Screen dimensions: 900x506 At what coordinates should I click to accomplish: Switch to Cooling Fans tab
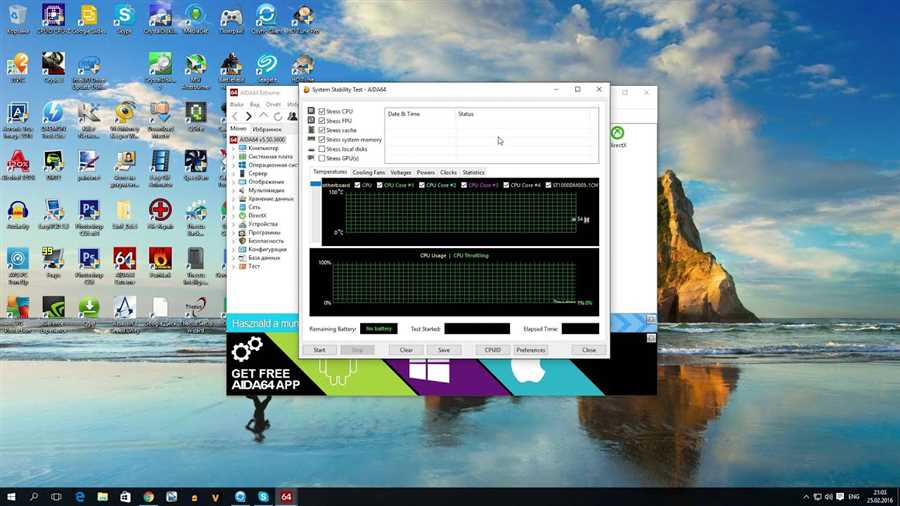coord(368,172)
